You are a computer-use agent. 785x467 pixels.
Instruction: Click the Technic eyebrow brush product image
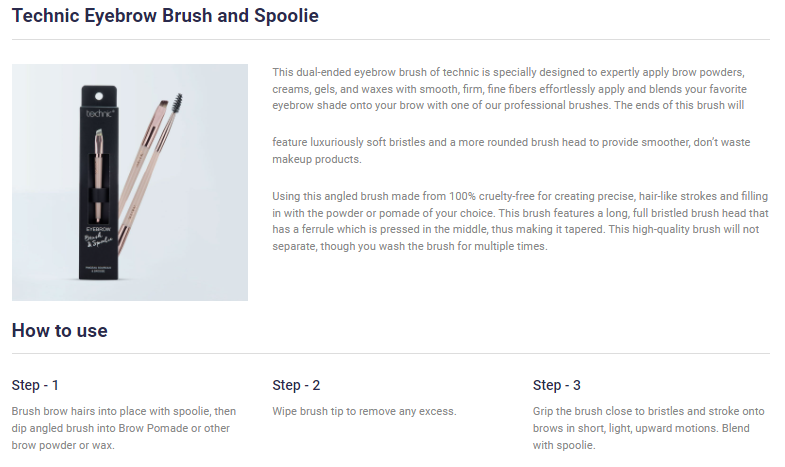point(130,182)
